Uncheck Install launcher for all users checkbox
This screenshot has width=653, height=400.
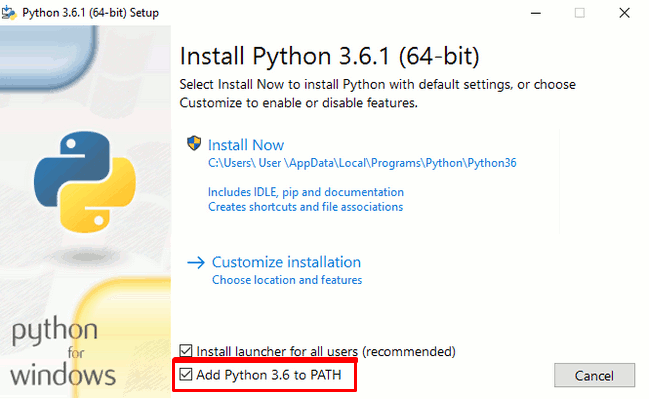coord(186,351)
